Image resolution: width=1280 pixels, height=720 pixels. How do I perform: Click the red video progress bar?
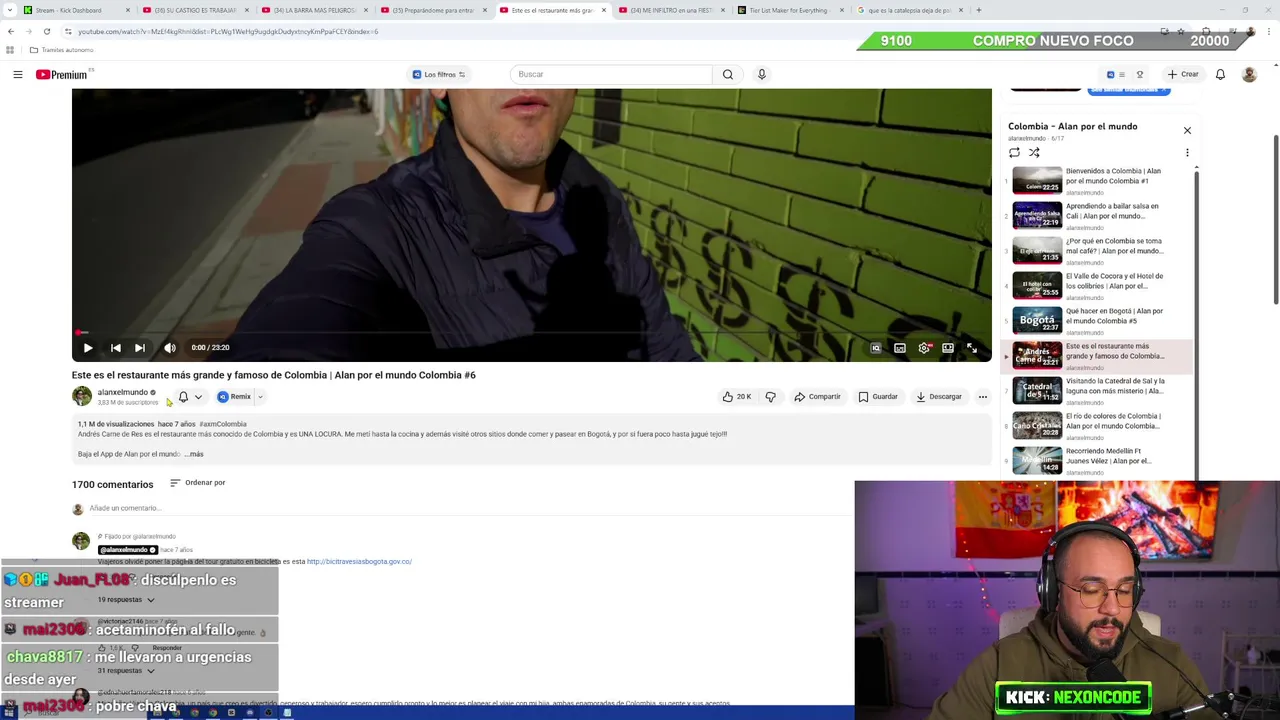[x=532, y=332]
